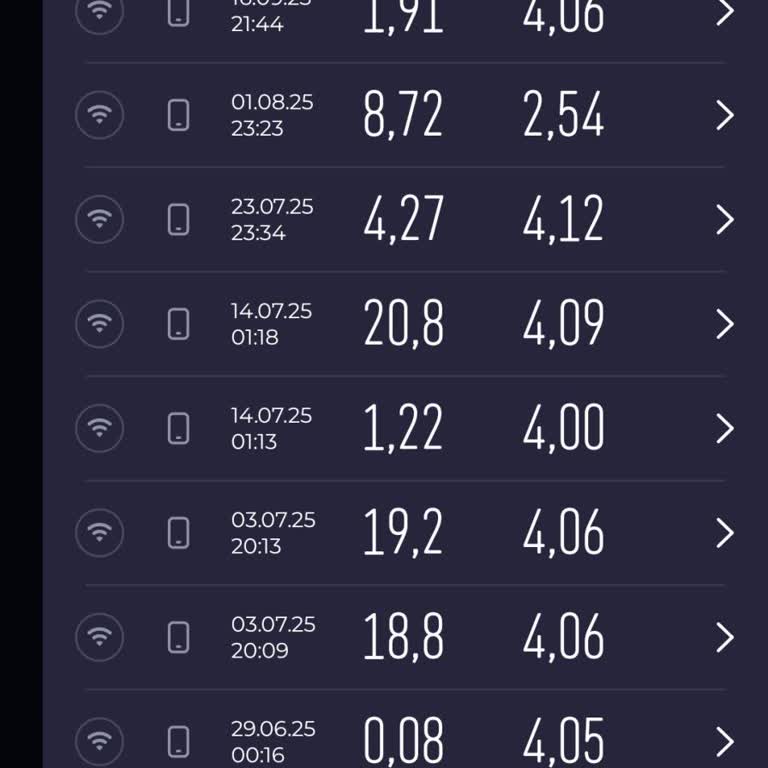Click Wi-Fi icon for 14.07.25 01:18 result
The image size is (768, 768).
tap(99, 324)
